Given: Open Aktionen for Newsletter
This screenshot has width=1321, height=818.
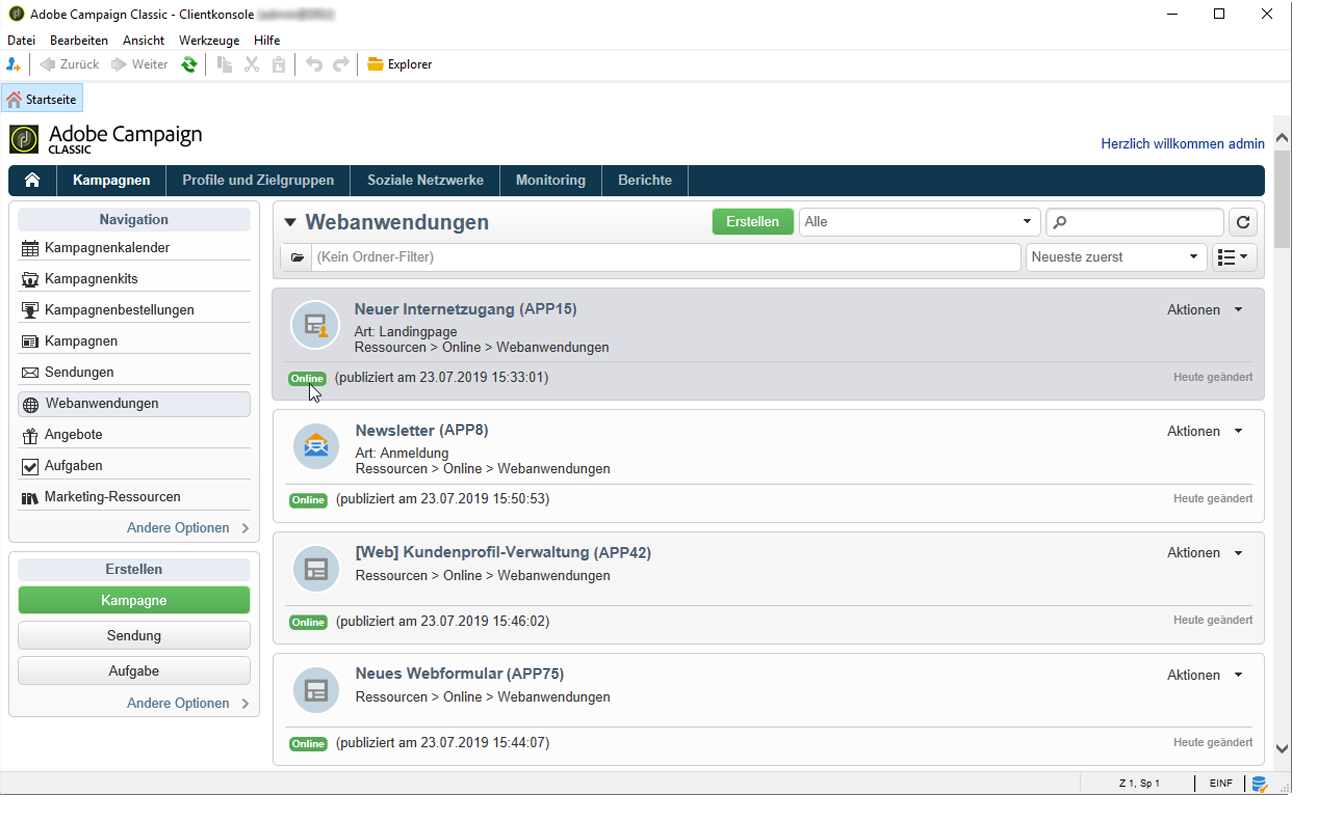Looking at the screenshot, I should pos(1205,431).
